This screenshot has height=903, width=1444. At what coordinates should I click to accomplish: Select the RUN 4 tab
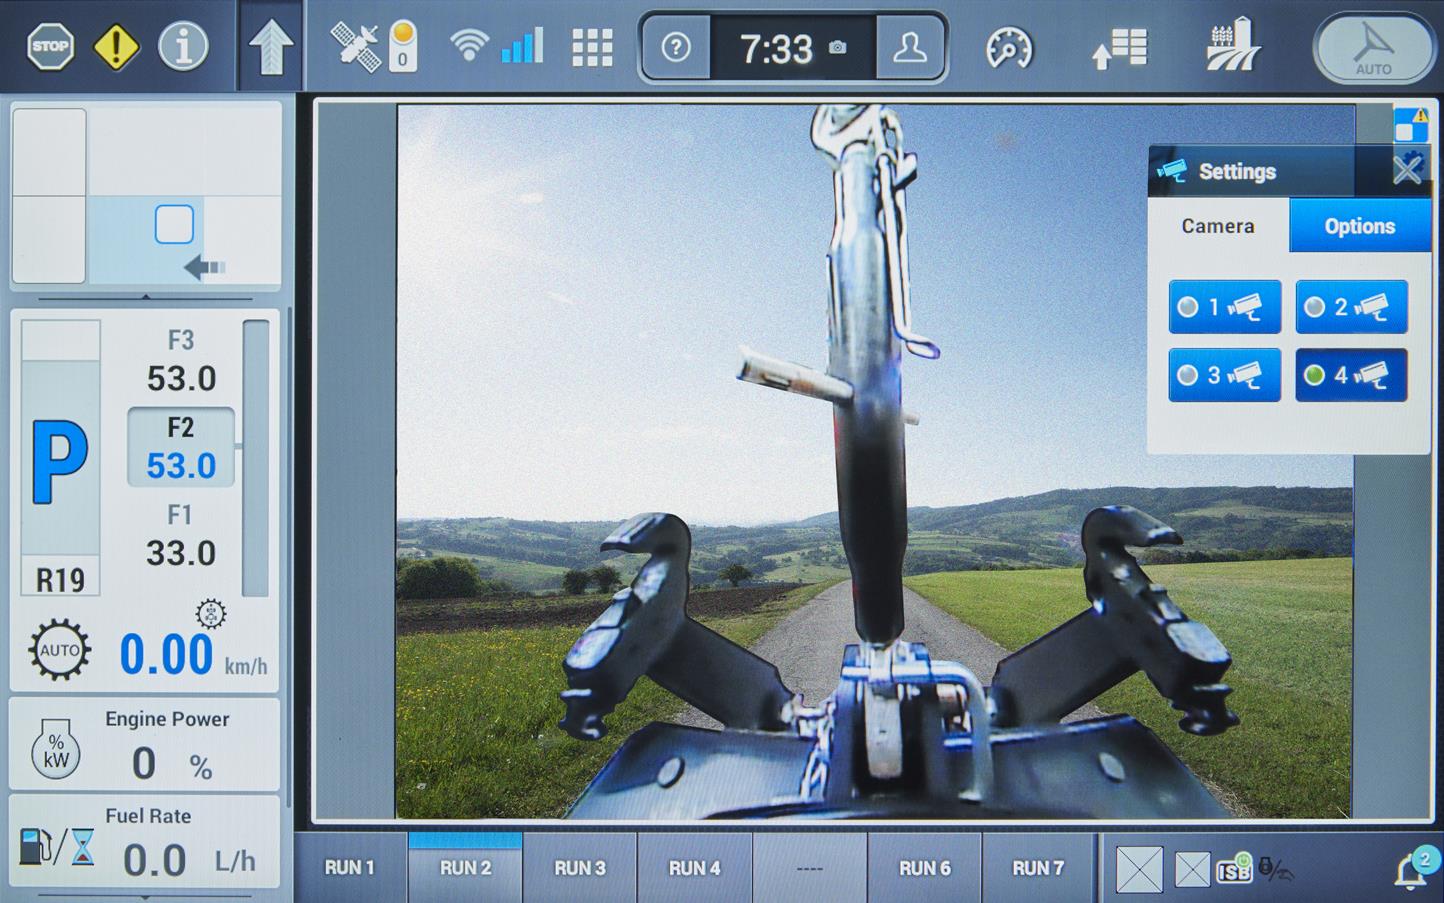pos(695,867)
